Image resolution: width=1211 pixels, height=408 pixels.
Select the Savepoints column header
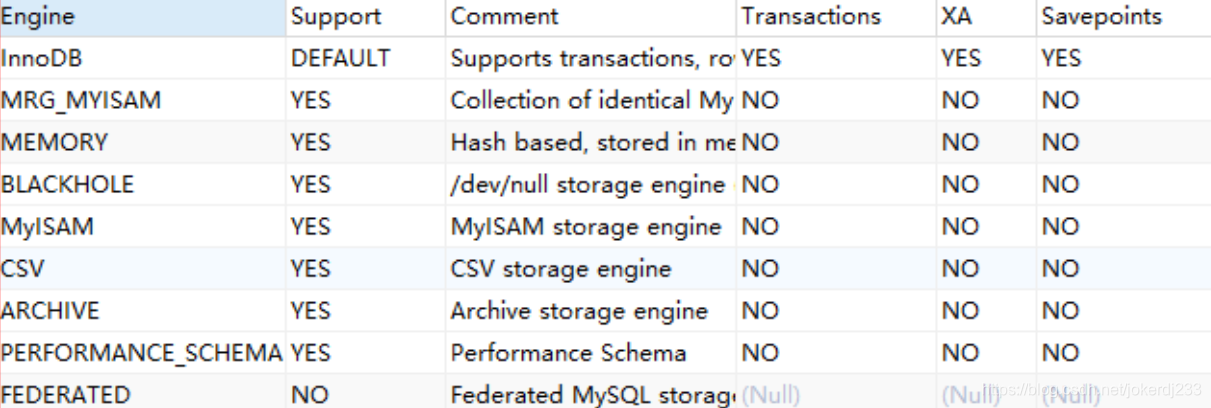click(x=1123, y=17)
